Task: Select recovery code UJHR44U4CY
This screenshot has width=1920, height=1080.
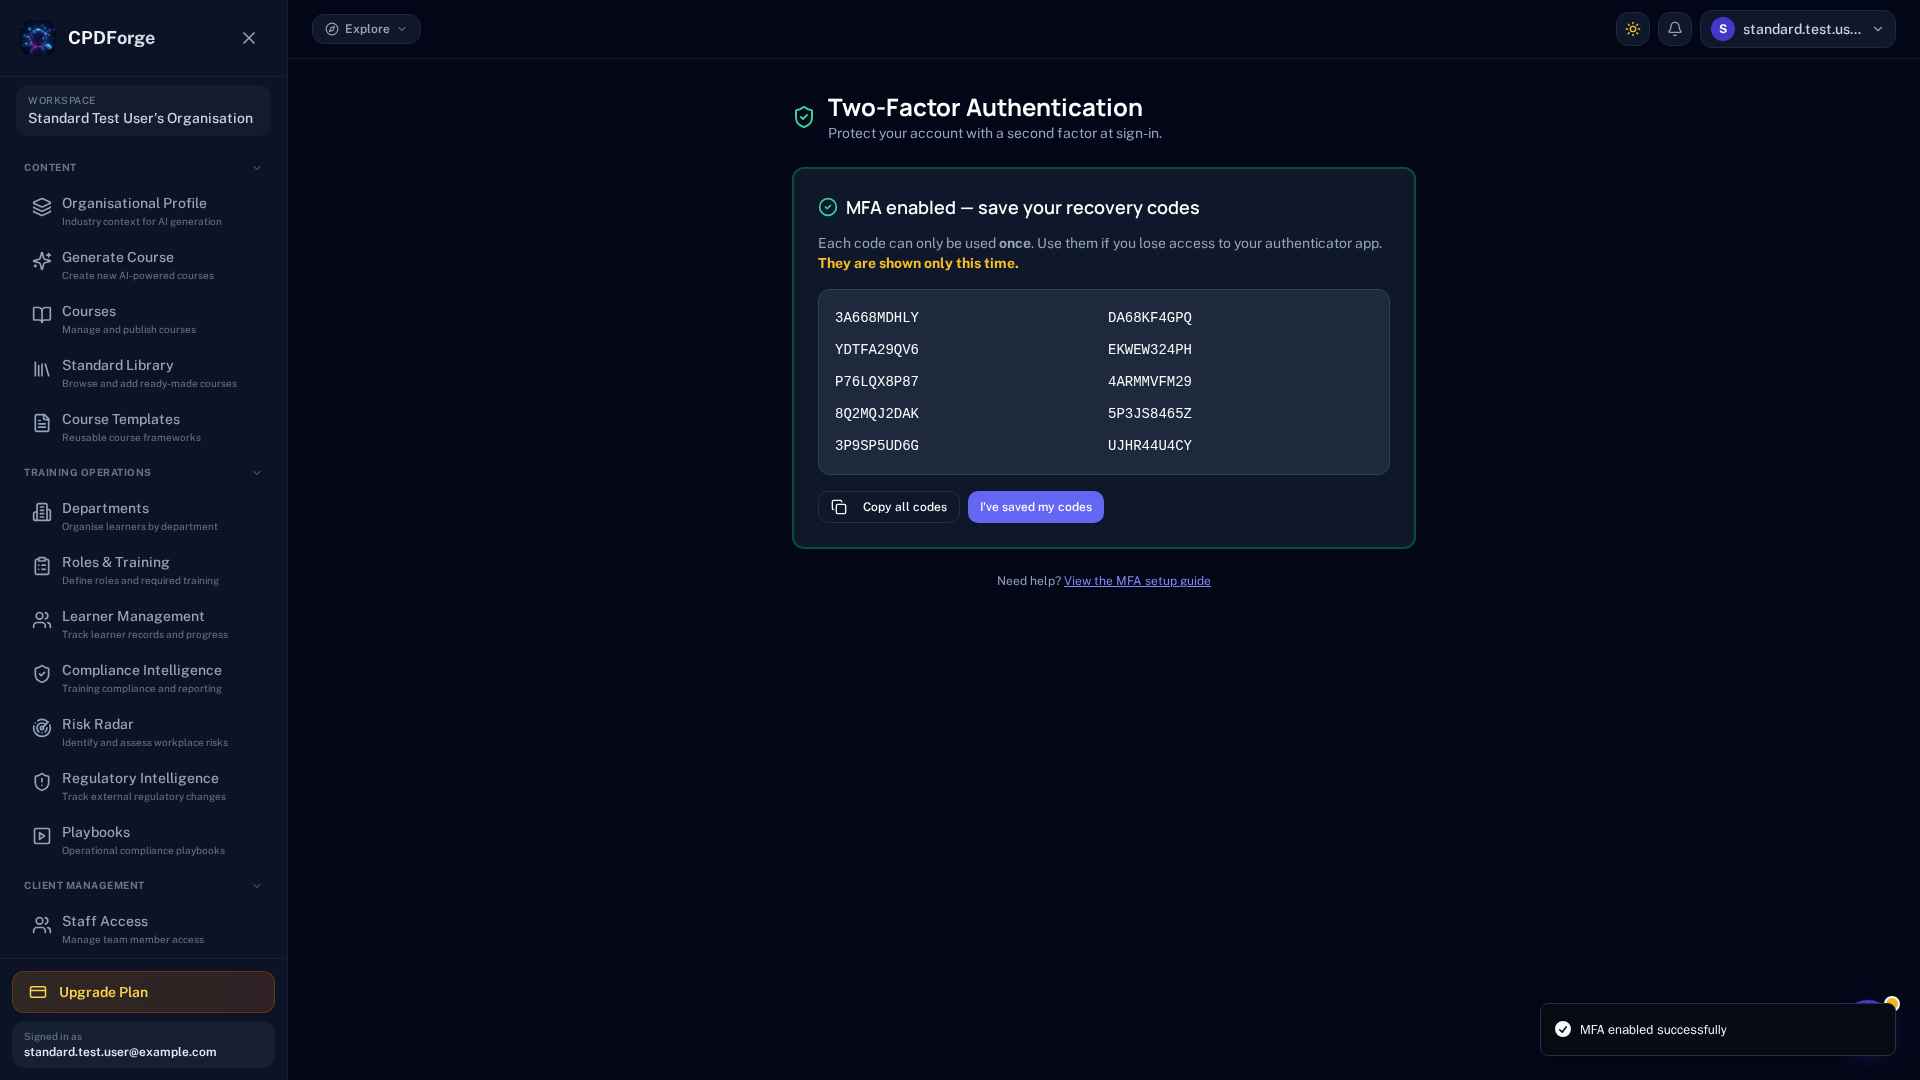Action: [x=1150, y=446]
